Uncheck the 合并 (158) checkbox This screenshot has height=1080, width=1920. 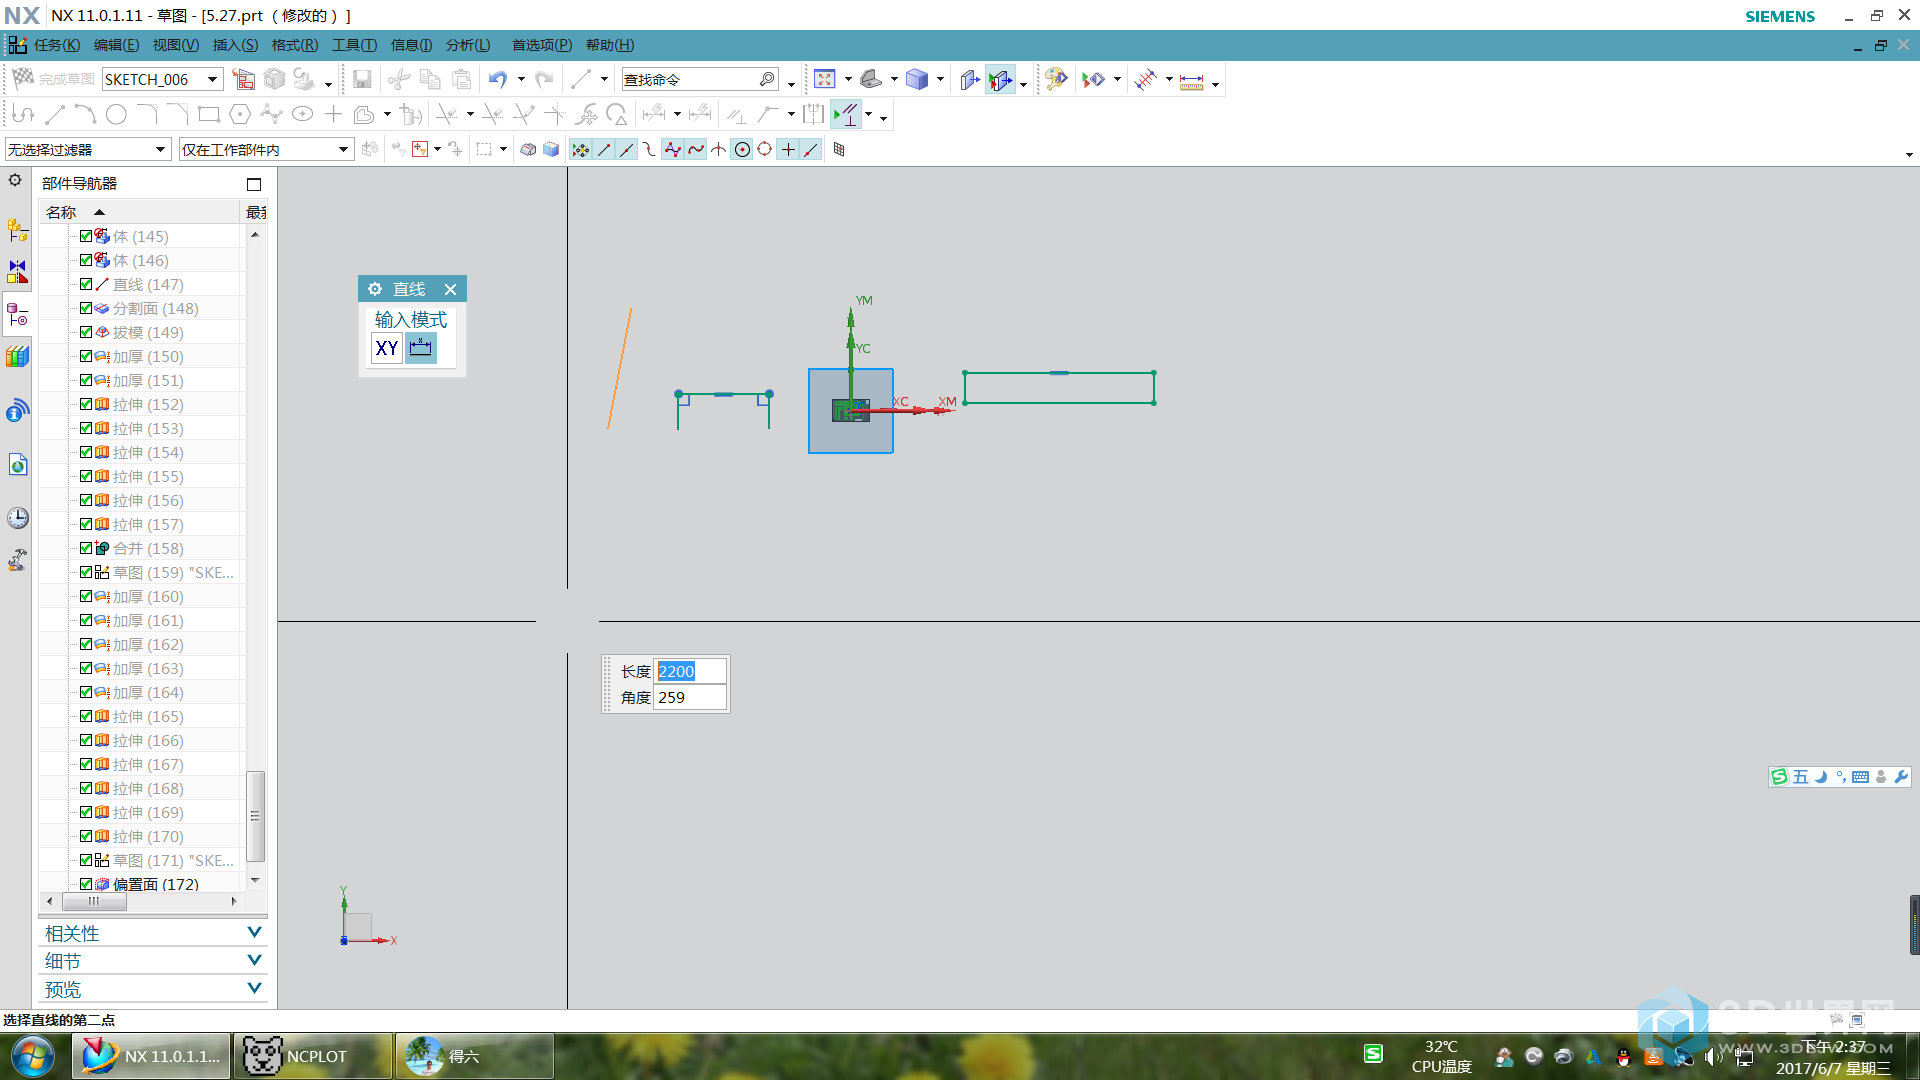(x=86, y=548)
